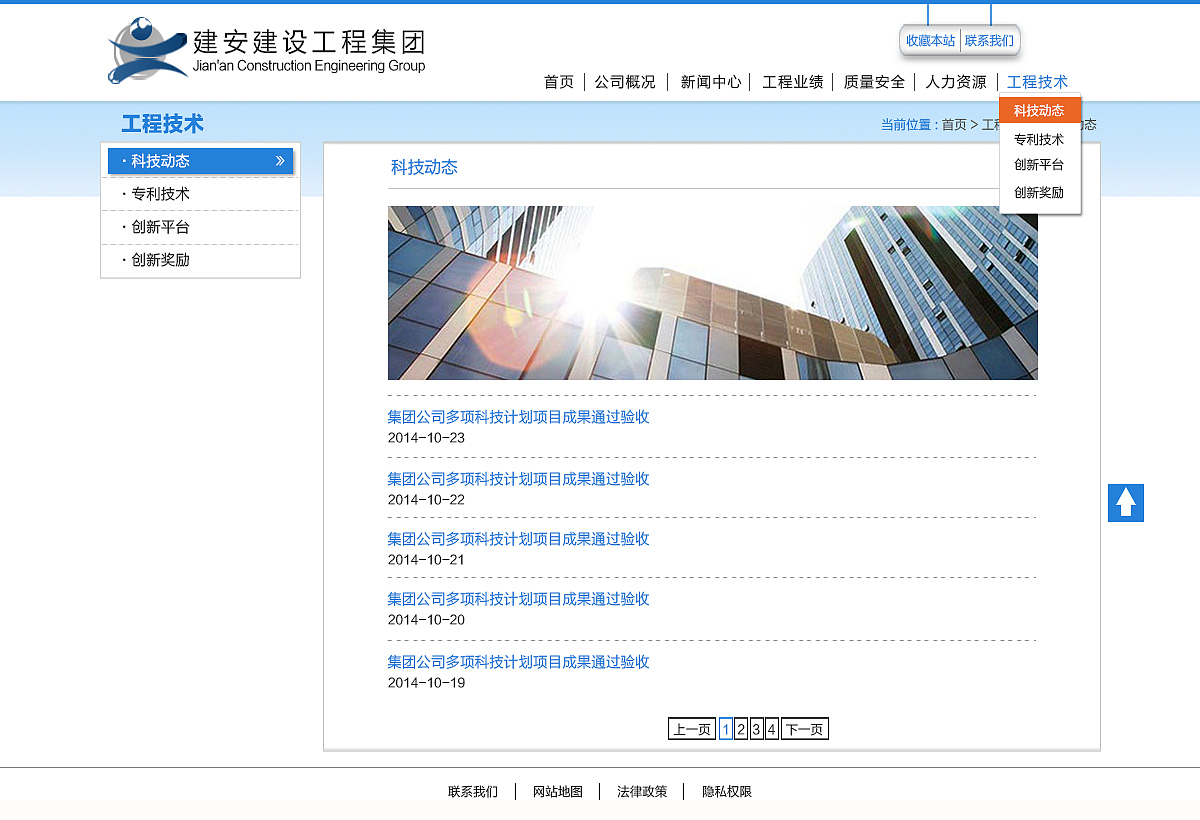Go to page 3 in pagination
This screenshot has height=820, width=1200.
tap(756, 728)
